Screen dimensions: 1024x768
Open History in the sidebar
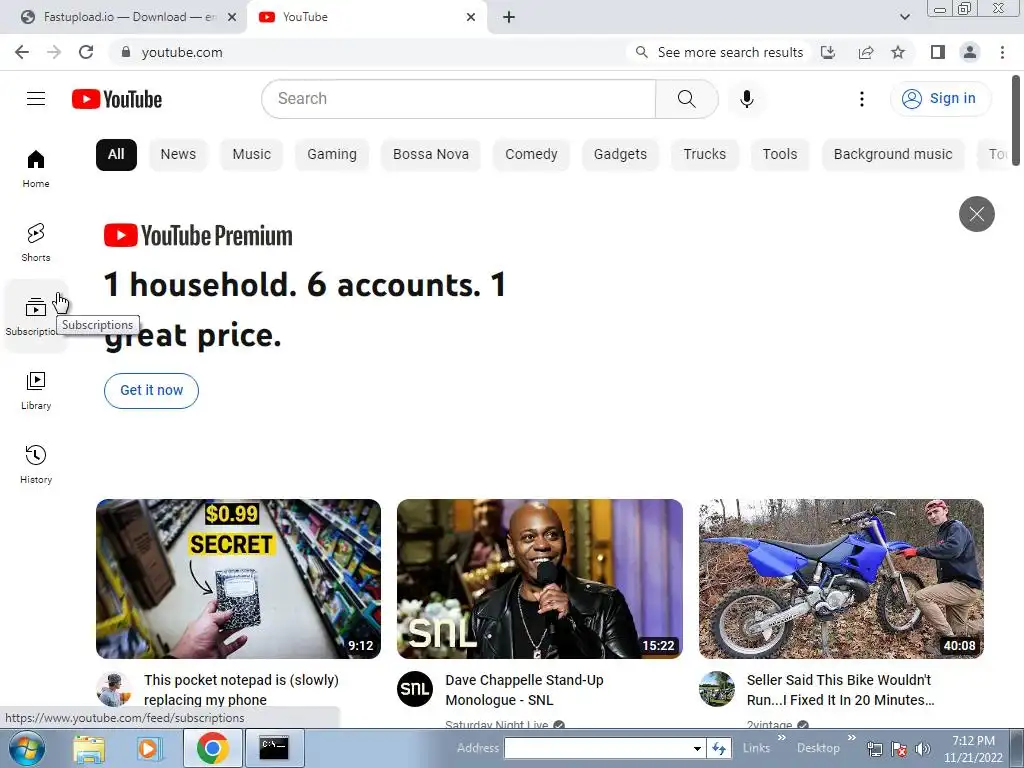tap(36, 464)
